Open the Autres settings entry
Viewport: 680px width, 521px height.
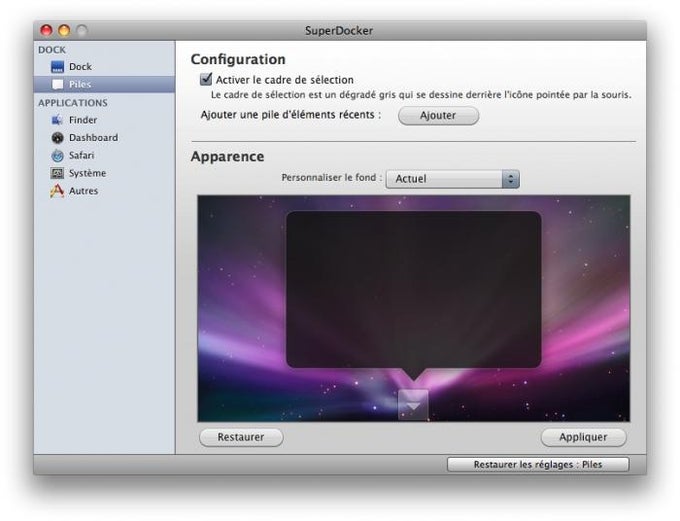105,191
